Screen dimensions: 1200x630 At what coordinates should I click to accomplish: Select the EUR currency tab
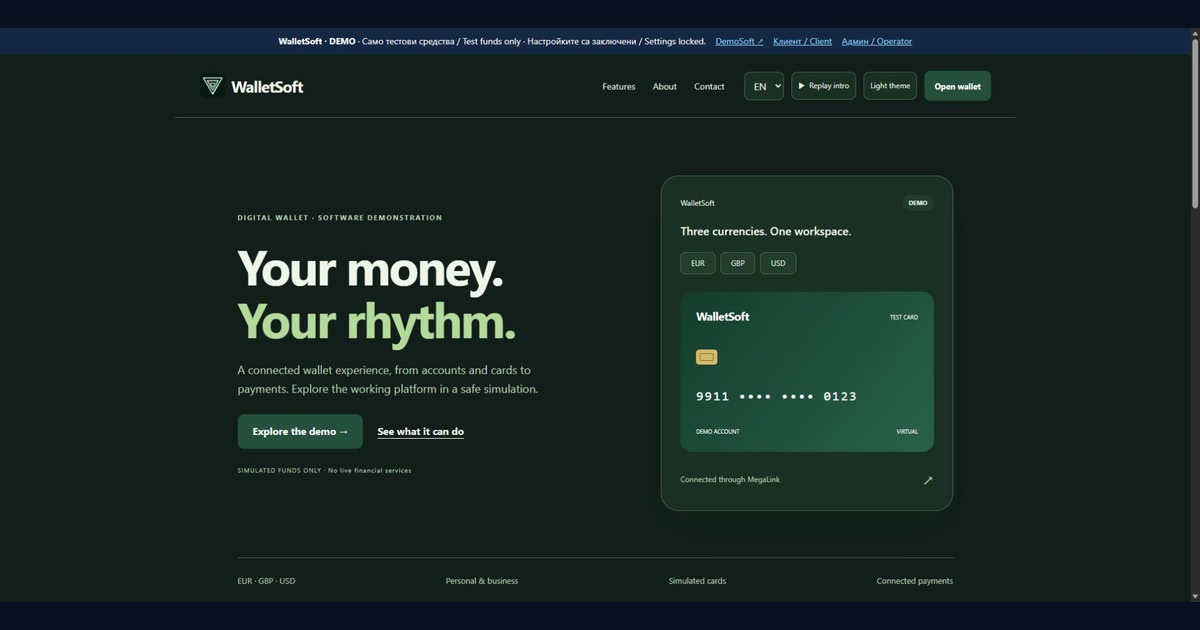pos(698,263)
